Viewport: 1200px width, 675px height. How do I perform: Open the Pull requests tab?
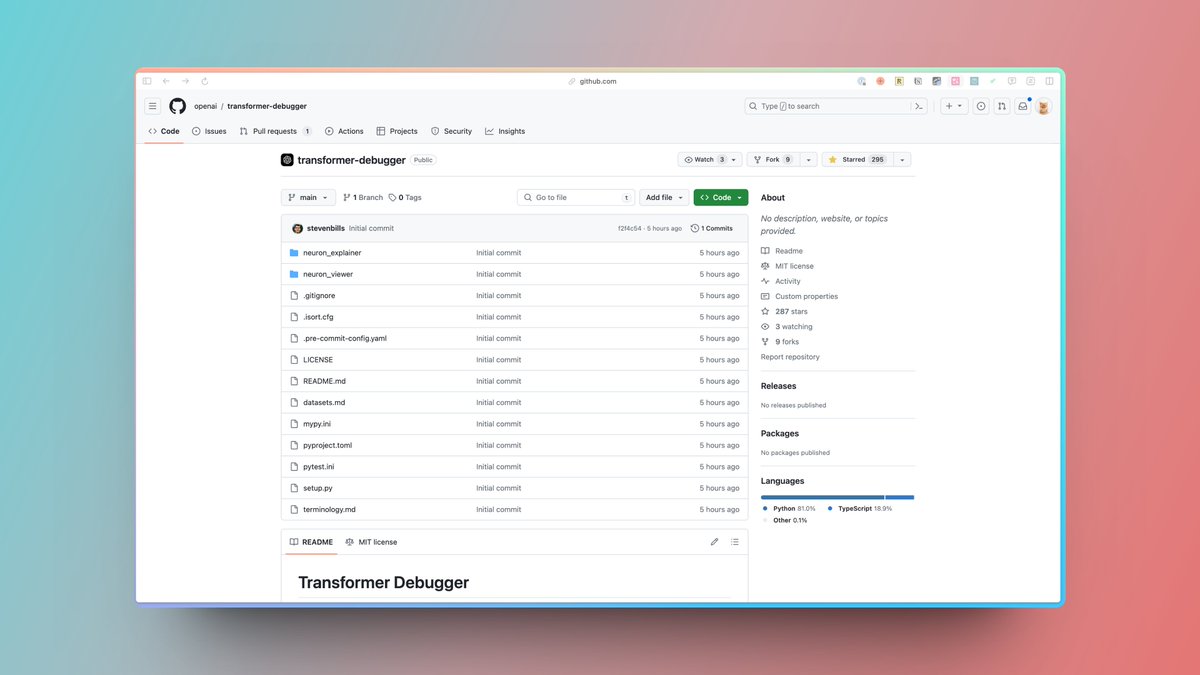tap(276, 131)
